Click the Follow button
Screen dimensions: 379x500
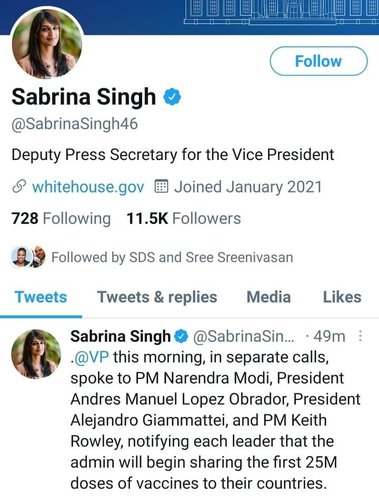pos(318,61)
